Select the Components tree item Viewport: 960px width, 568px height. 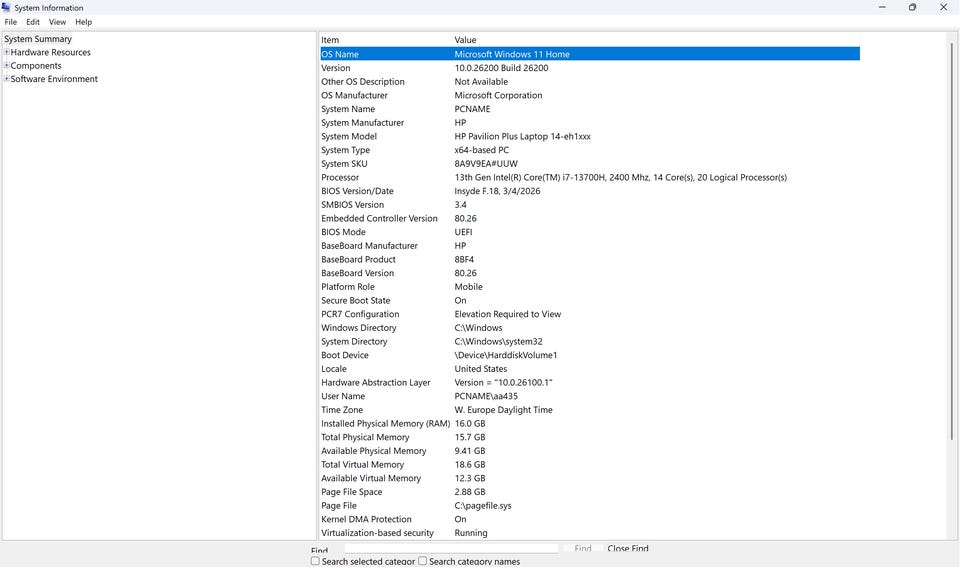[x=36, y=66]
